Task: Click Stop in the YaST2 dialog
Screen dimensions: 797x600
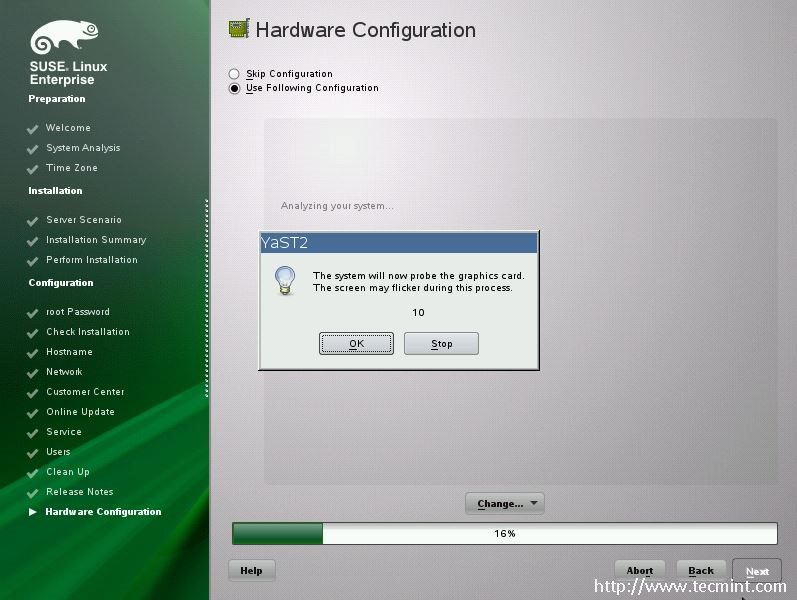Action: pos(441,344)
